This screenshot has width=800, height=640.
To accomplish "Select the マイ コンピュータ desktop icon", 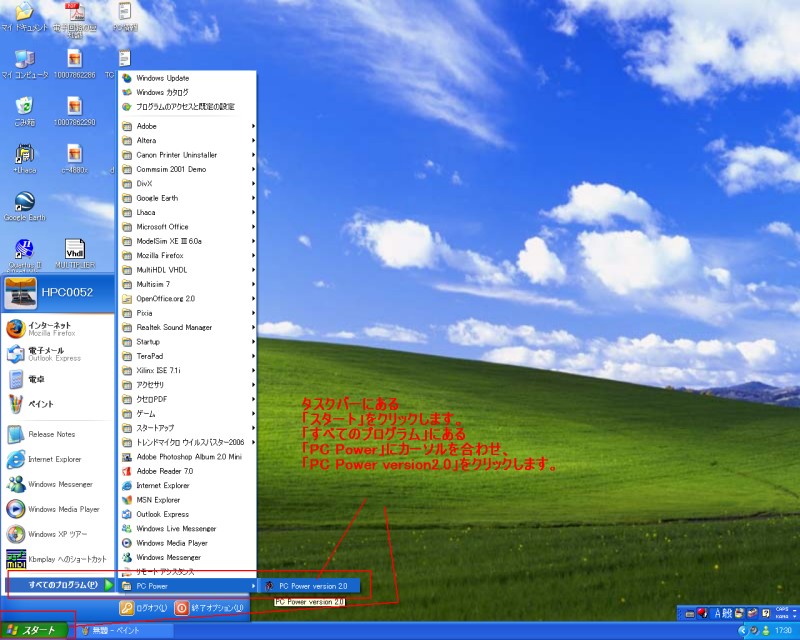I will coord(24,64).
